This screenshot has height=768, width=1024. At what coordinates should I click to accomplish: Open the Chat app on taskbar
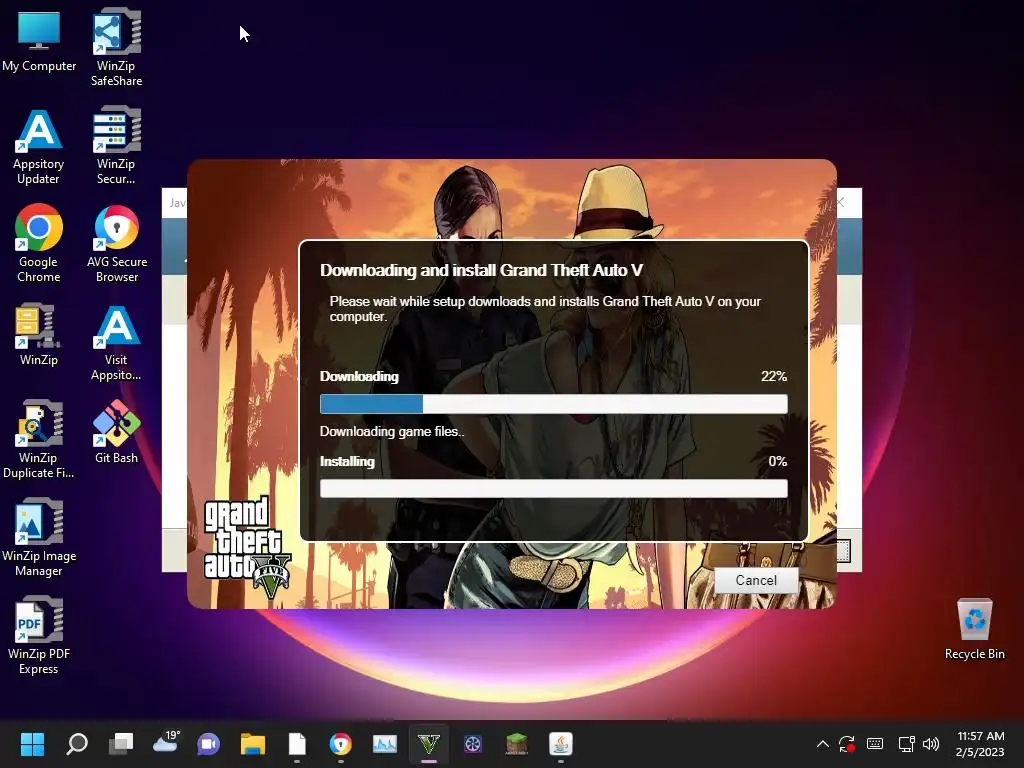208,744
